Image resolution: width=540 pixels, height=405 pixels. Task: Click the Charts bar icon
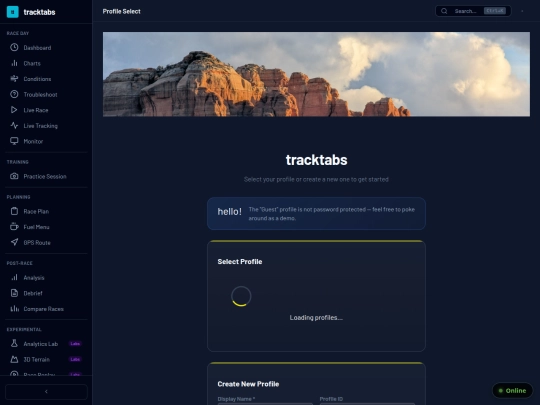14,63
